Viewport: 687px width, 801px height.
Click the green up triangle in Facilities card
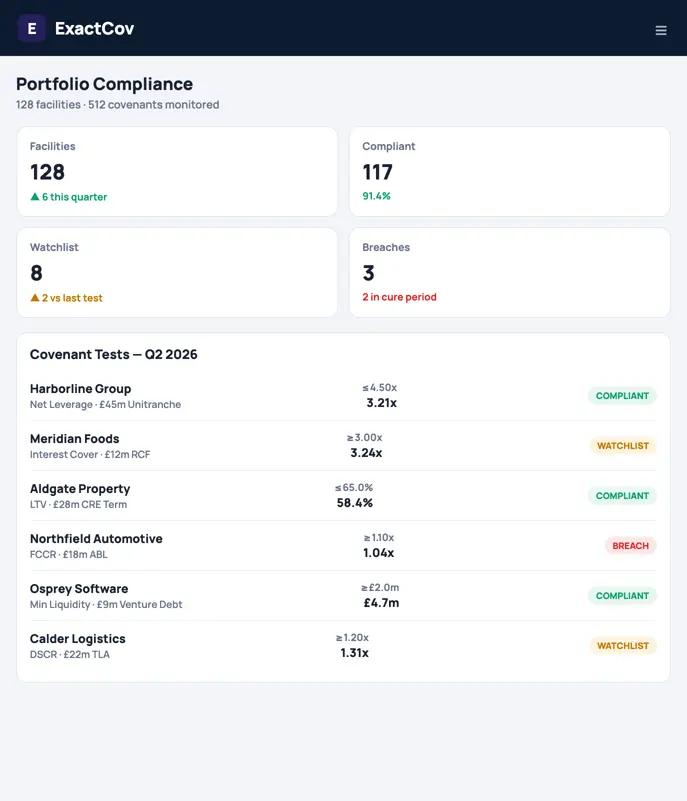point(35,197)
